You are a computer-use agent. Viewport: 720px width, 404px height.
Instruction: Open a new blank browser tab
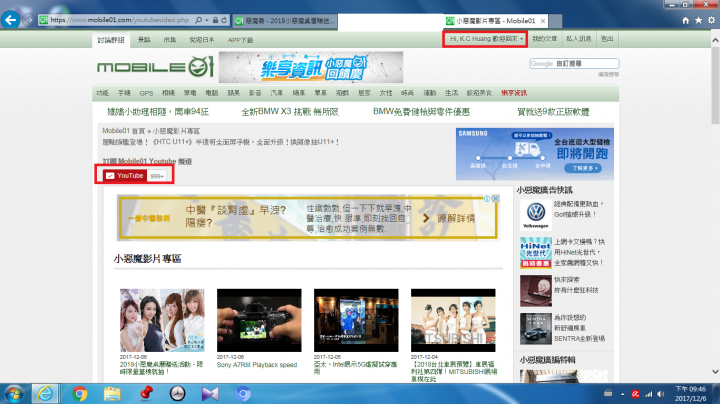click(556, 21)
